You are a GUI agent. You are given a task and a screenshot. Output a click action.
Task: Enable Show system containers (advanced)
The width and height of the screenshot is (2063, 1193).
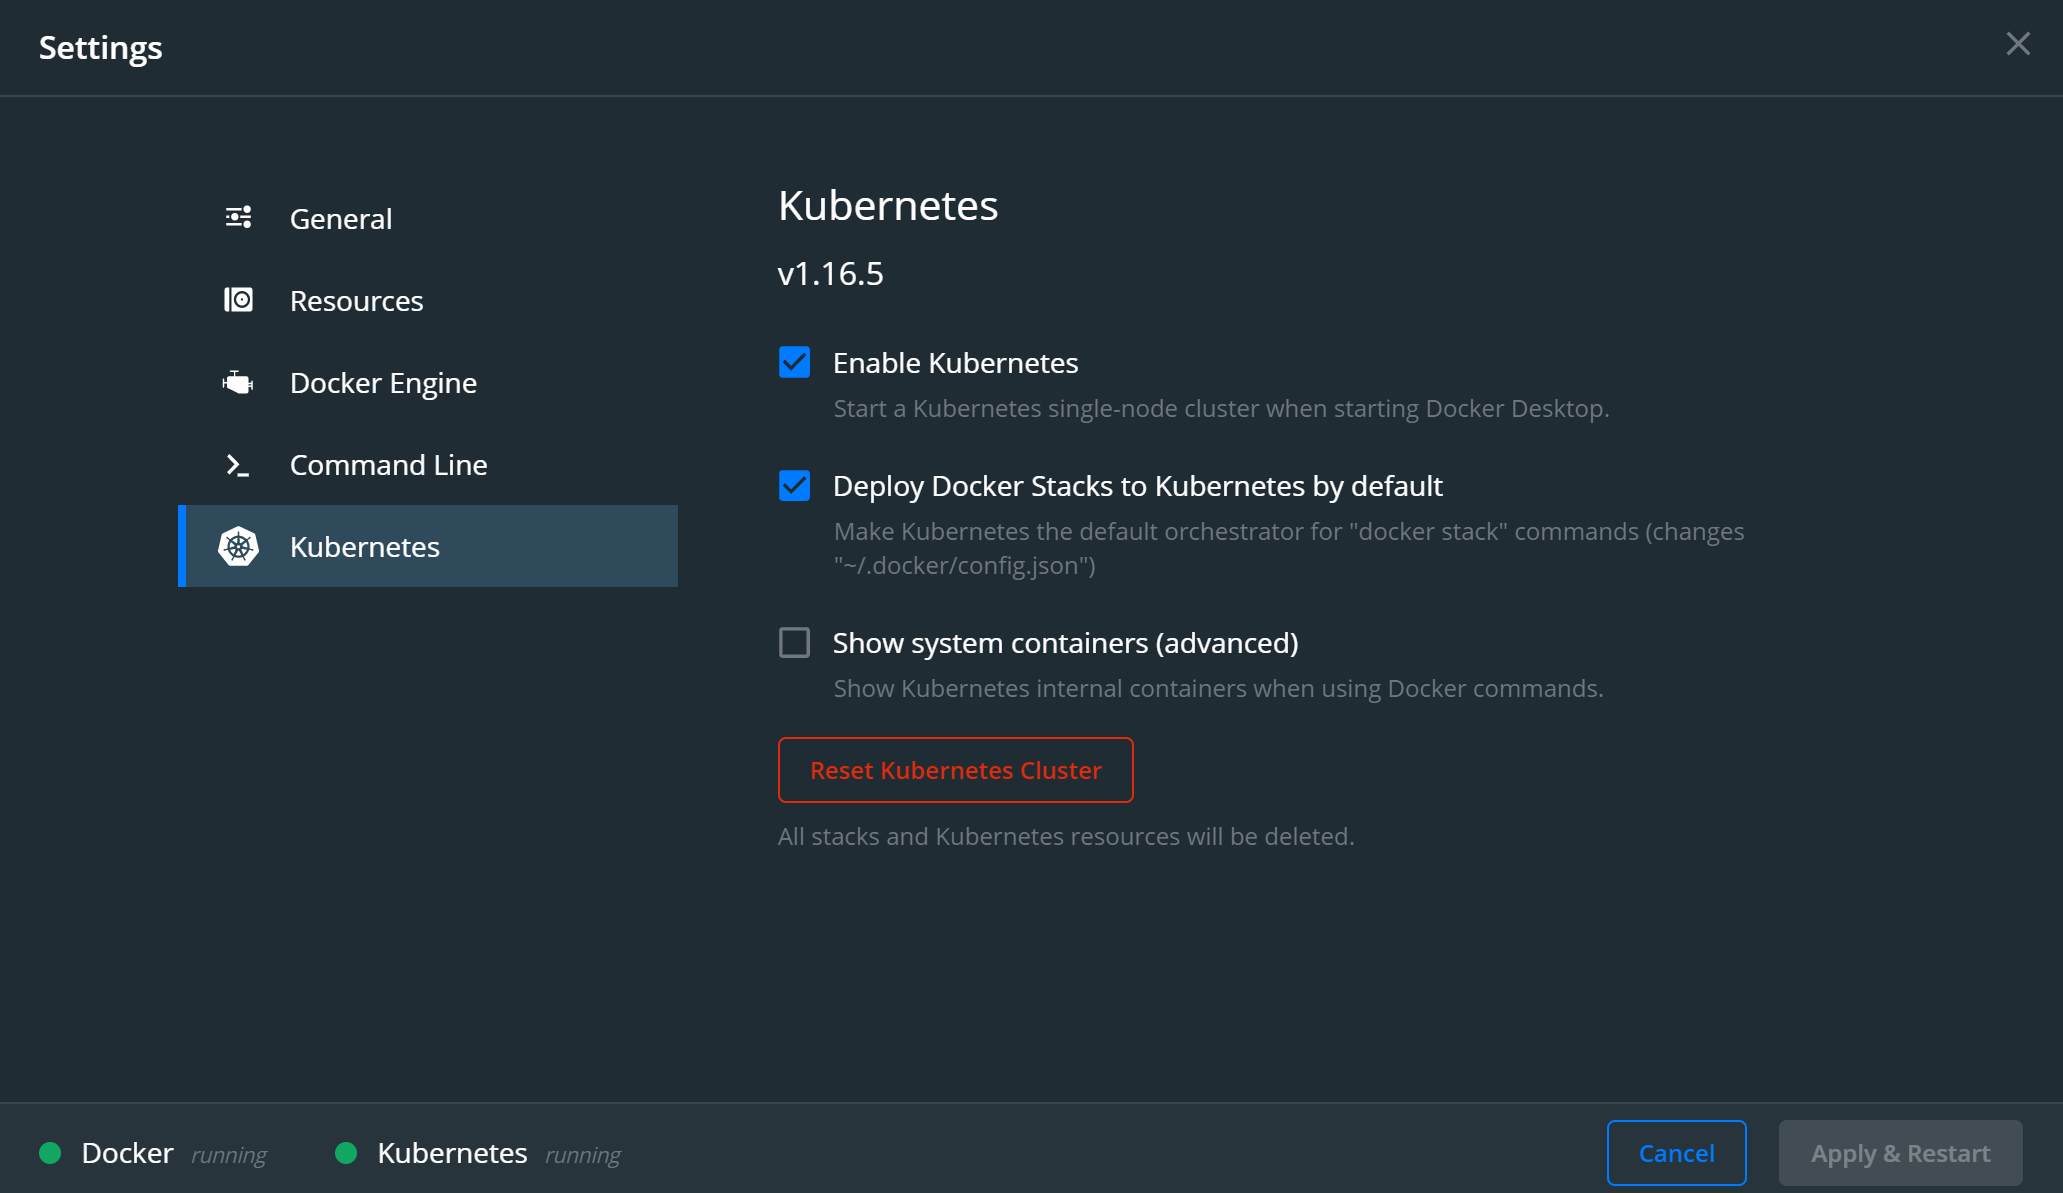coord(795,642)
